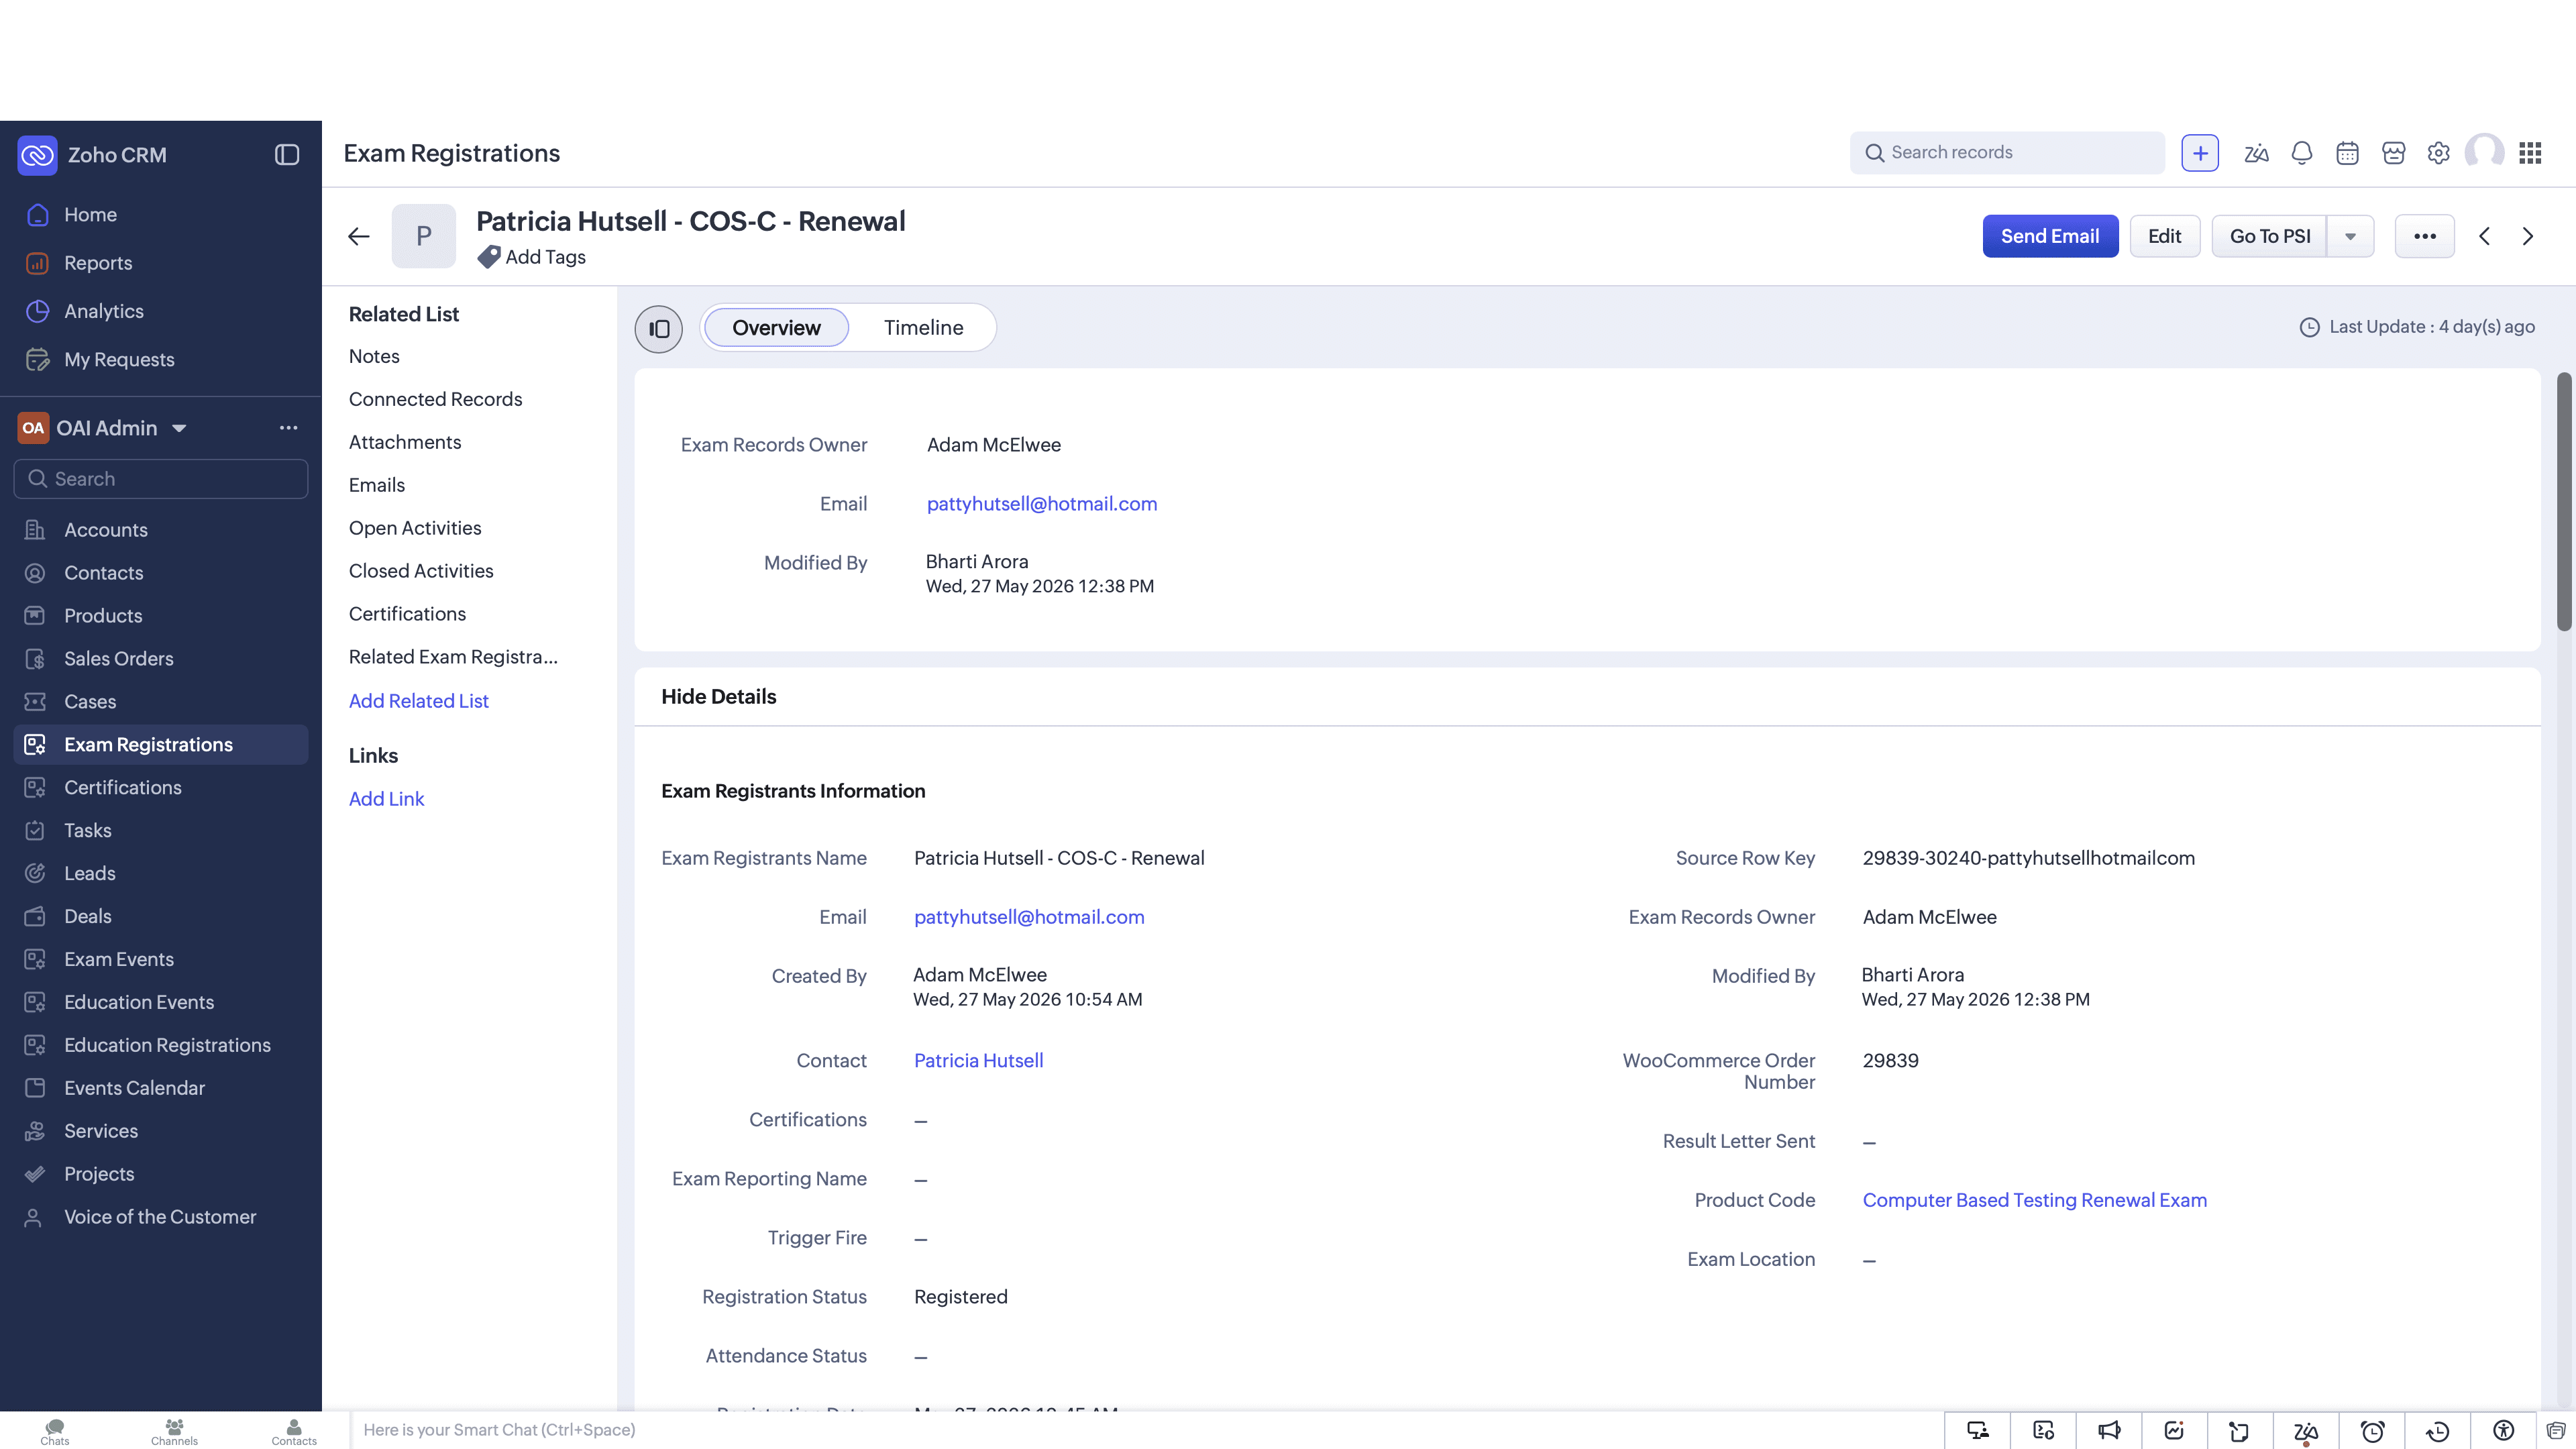
Task: Open Computer Based Testing Renewal Exam link
Action: click(2034, 1201)
